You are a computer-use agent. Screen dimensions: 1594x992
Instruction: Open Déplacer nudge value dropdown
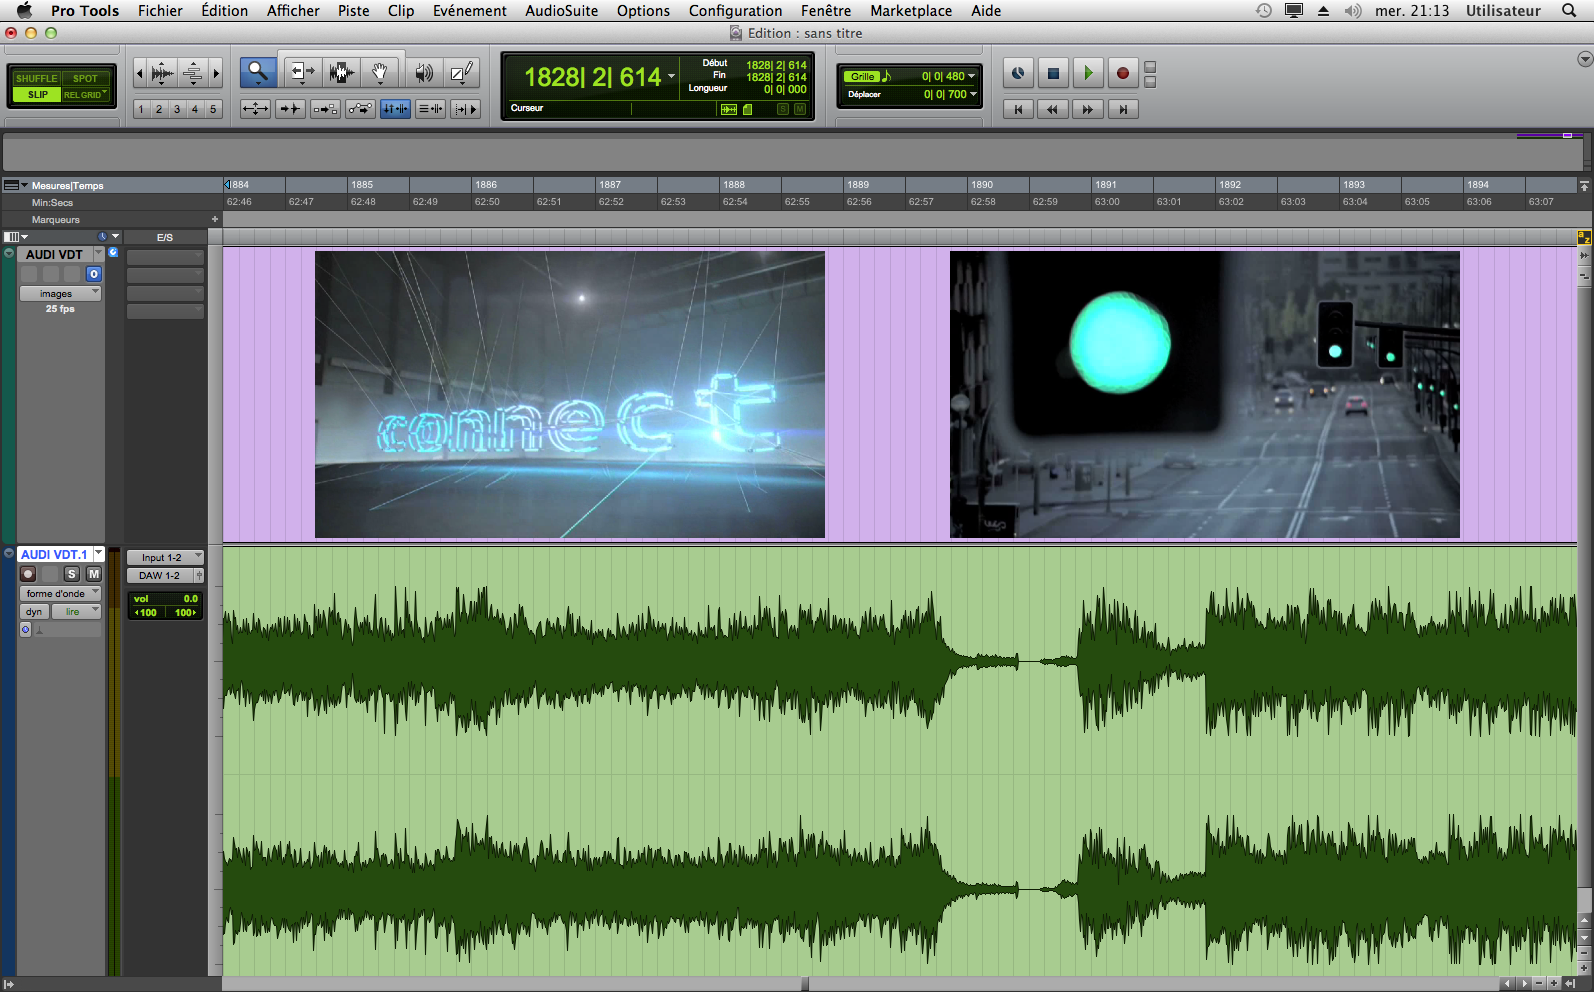tap(973, 94)
